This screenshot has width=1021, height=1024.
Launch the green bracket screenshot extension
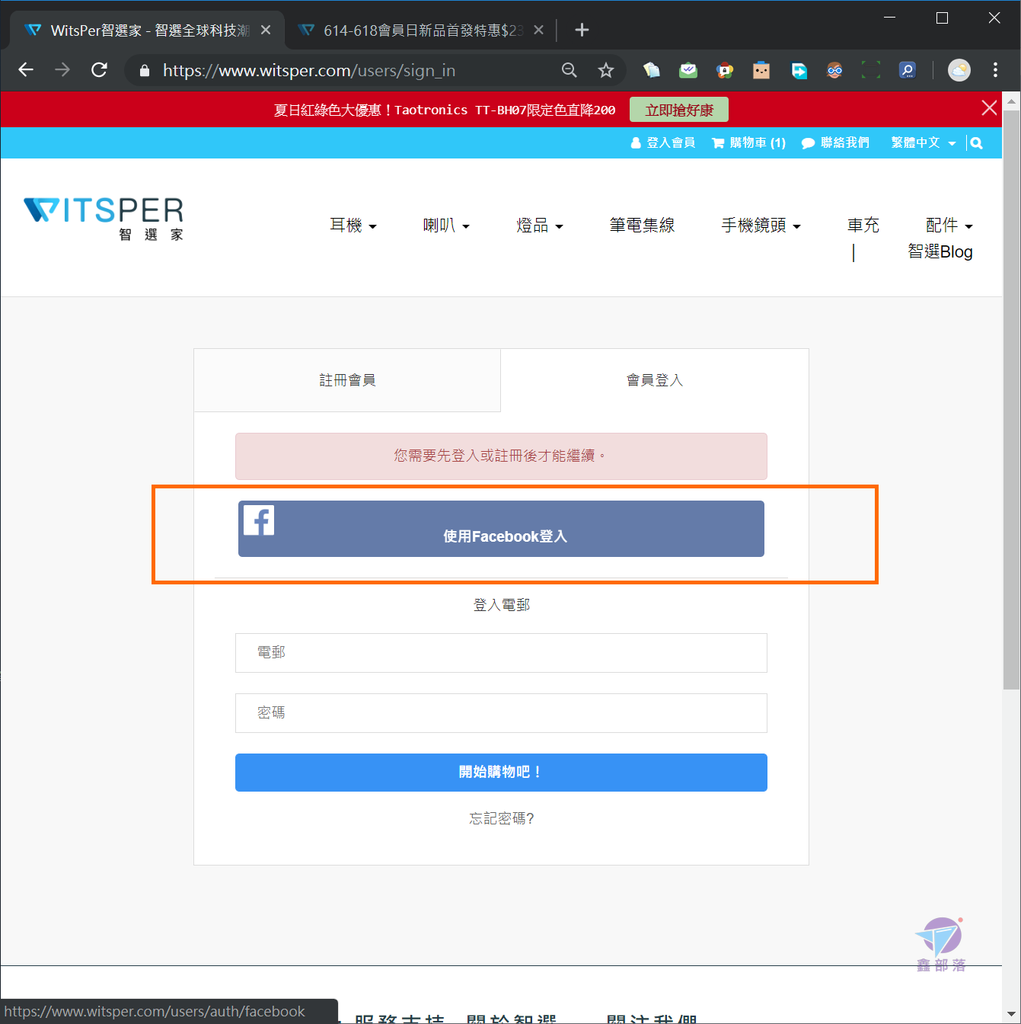(x=871, y=70)
